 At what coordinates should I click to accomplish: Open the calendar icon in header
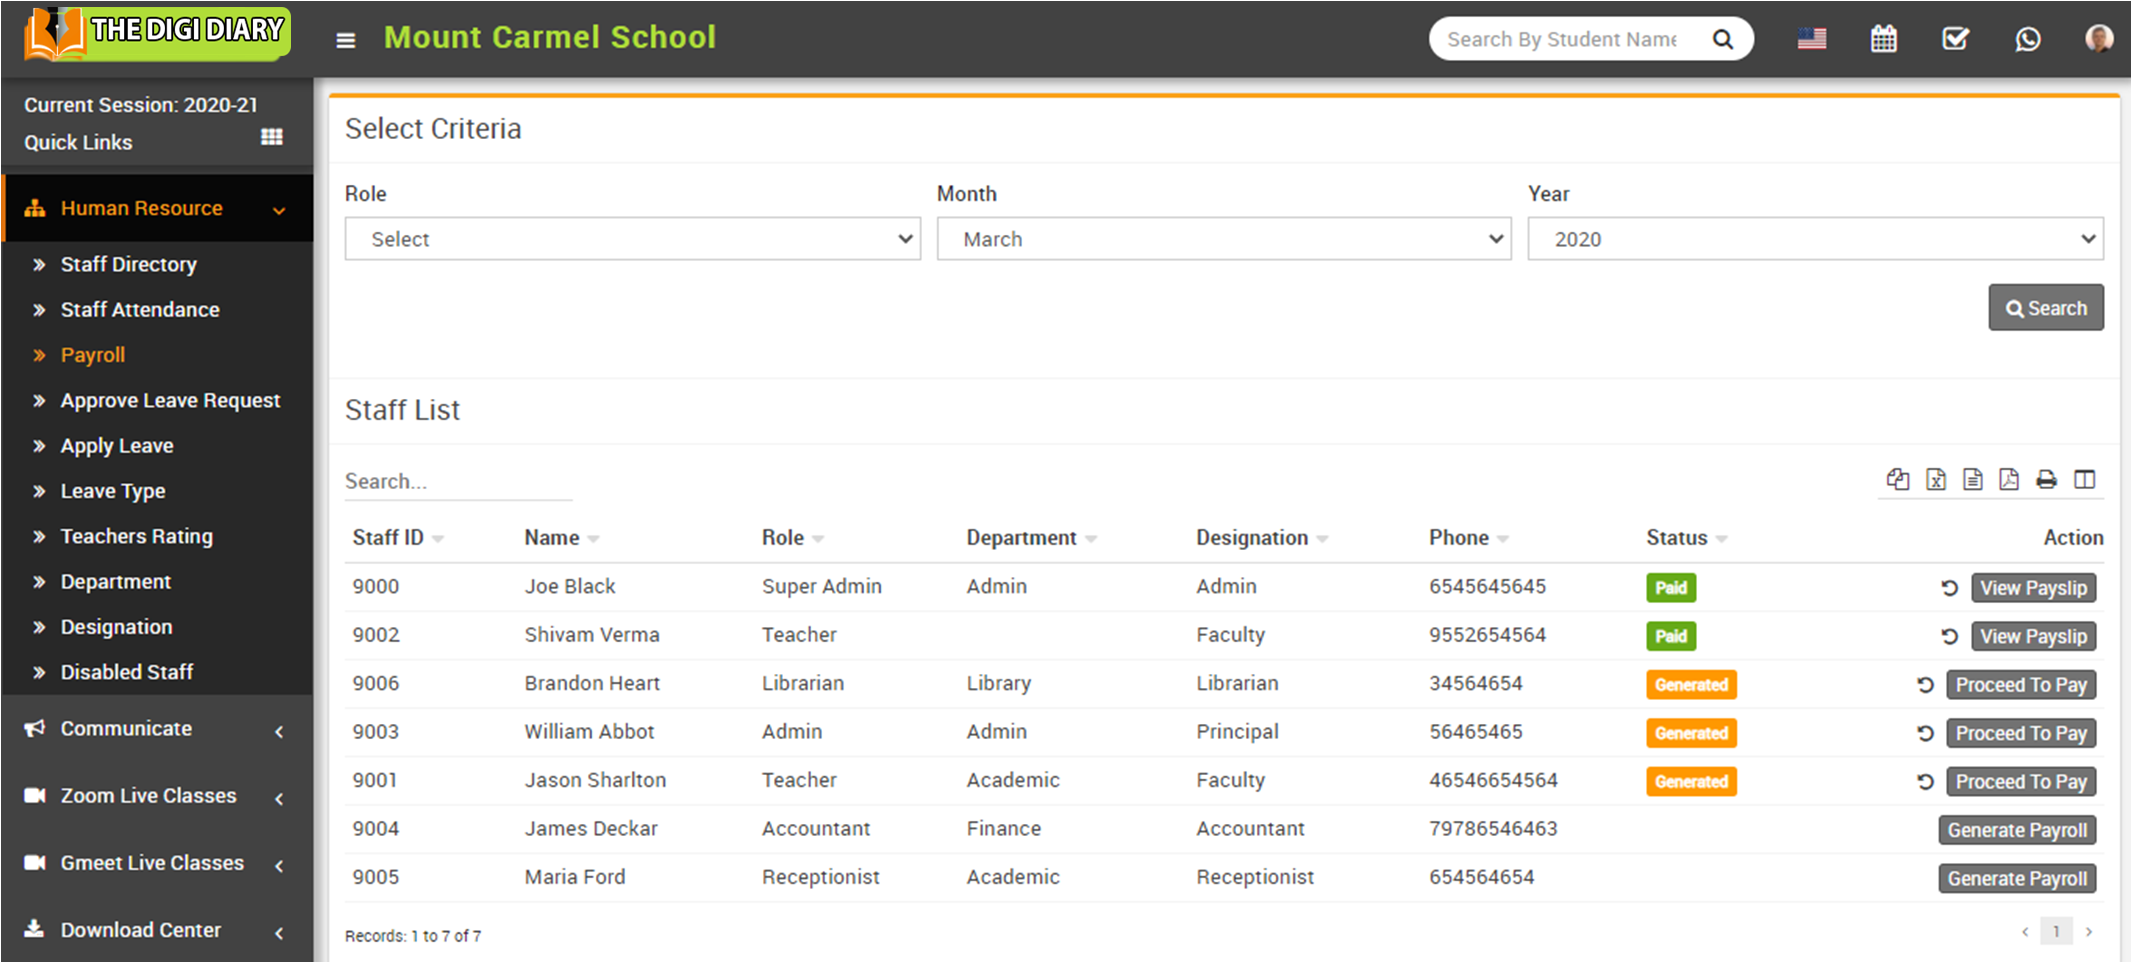[x=1883, y=39]
